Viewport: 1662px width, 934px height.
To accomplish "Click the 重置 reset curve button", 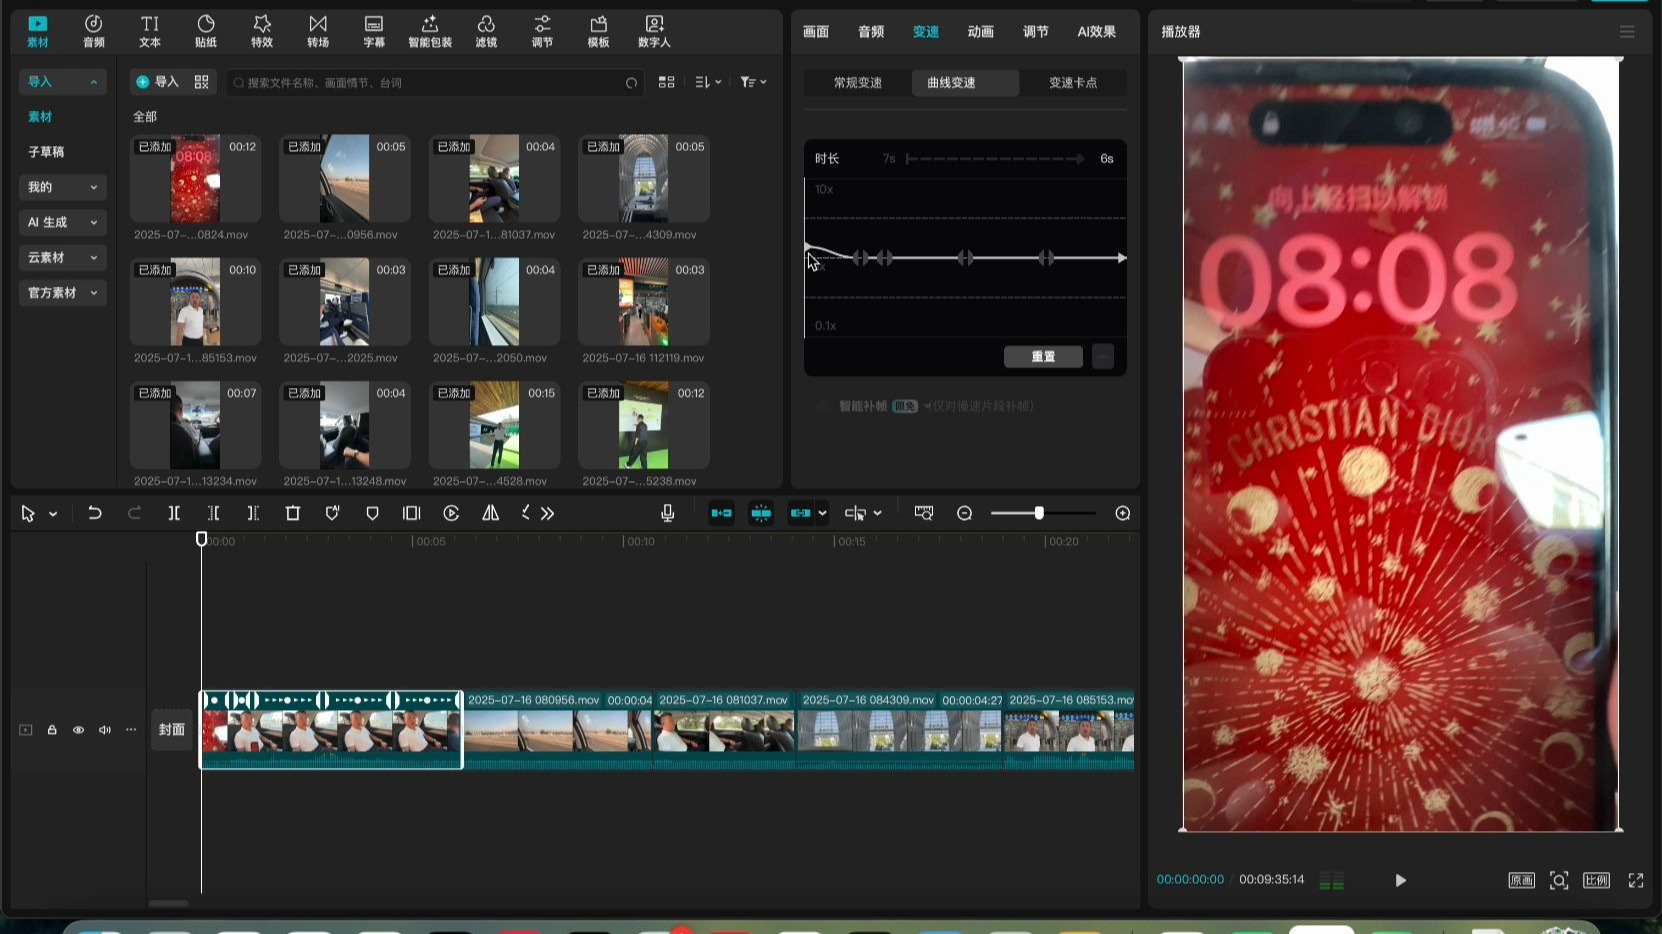I will coord(1043,357).
